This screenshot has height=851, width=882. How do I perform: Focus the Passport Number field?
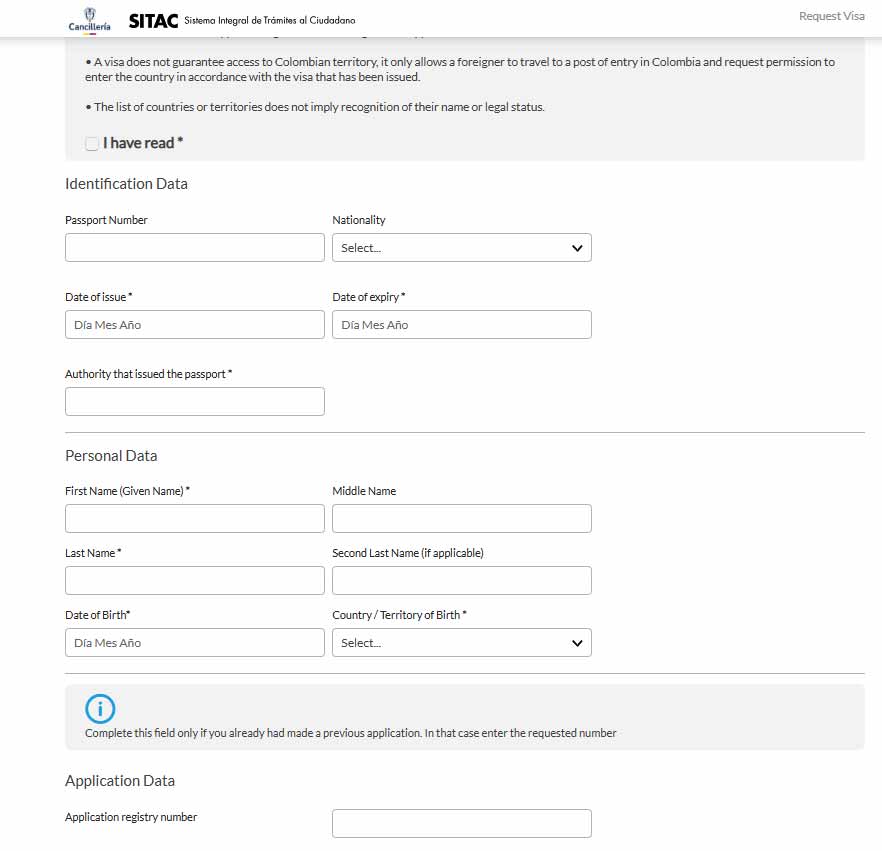pos(195,247)
